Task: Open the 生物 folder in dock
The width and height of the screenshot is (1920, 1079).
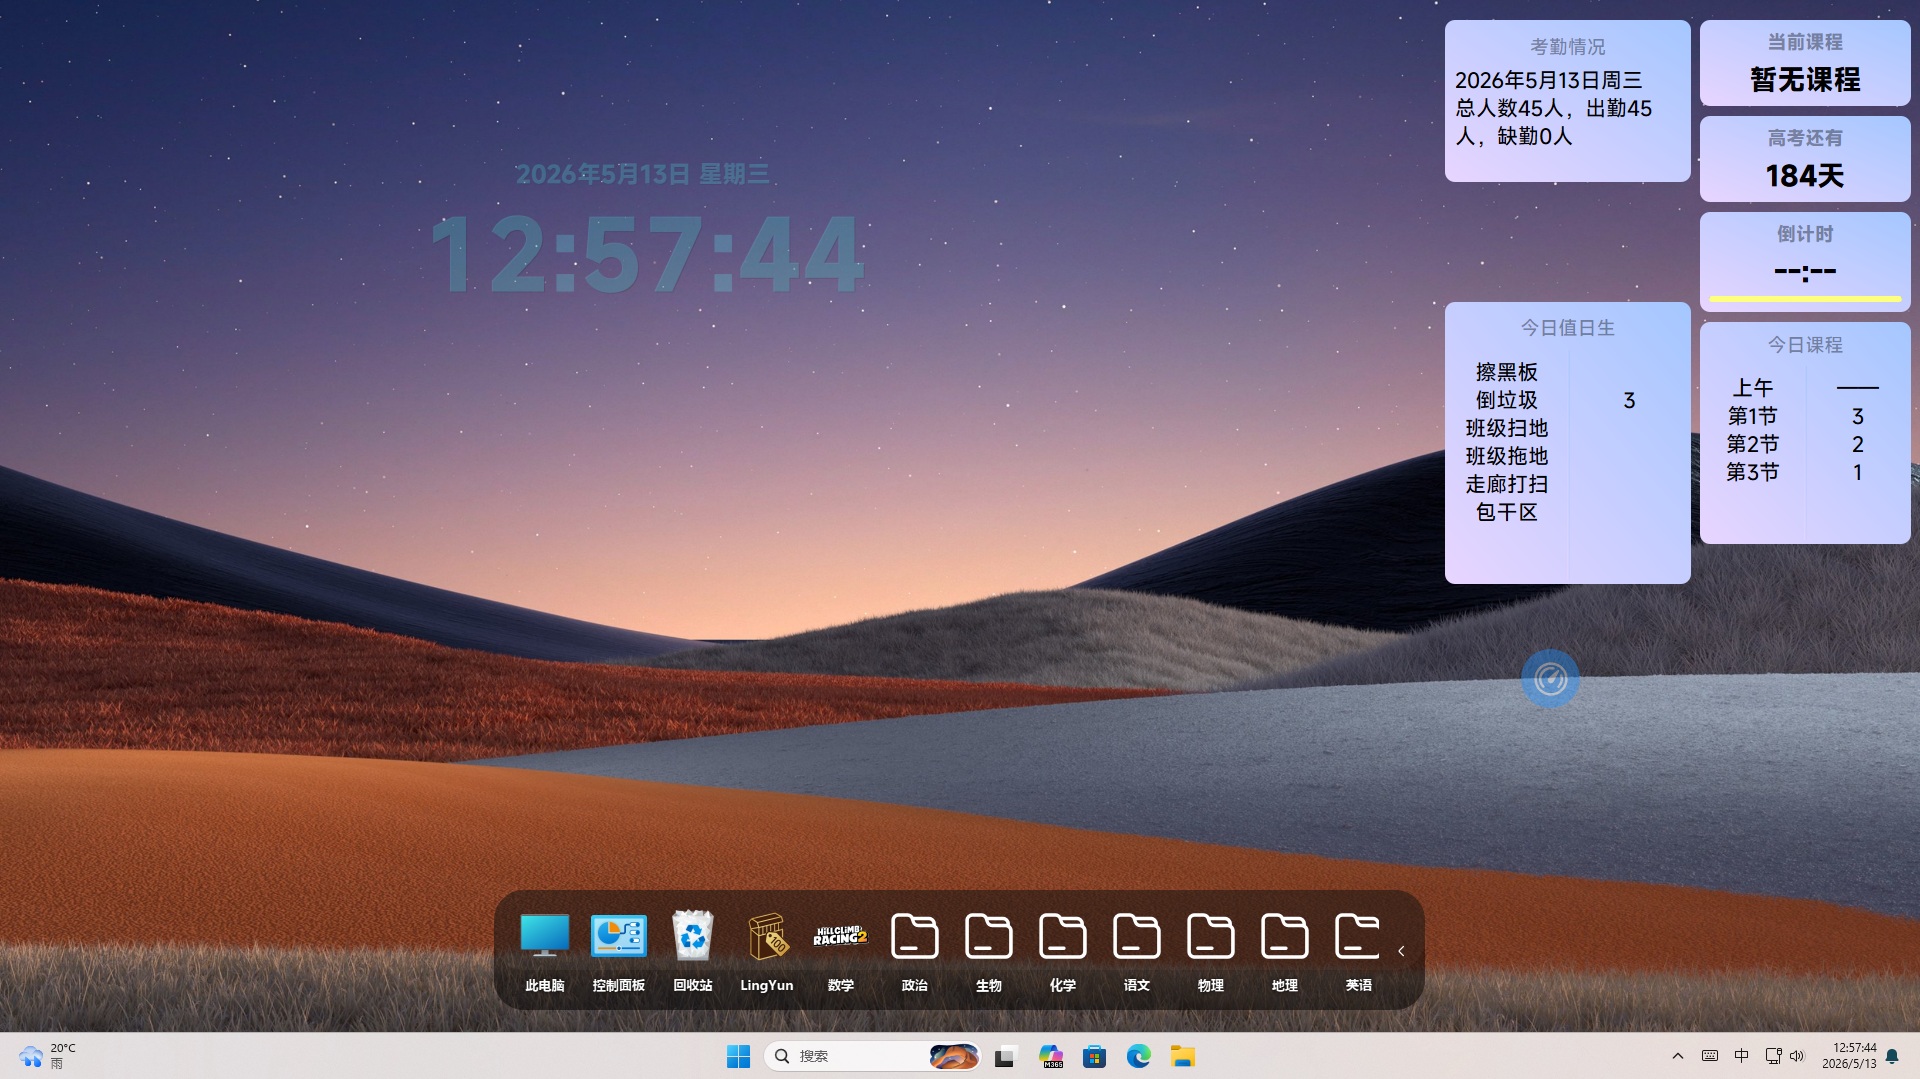Action: [x=988, y=951]
